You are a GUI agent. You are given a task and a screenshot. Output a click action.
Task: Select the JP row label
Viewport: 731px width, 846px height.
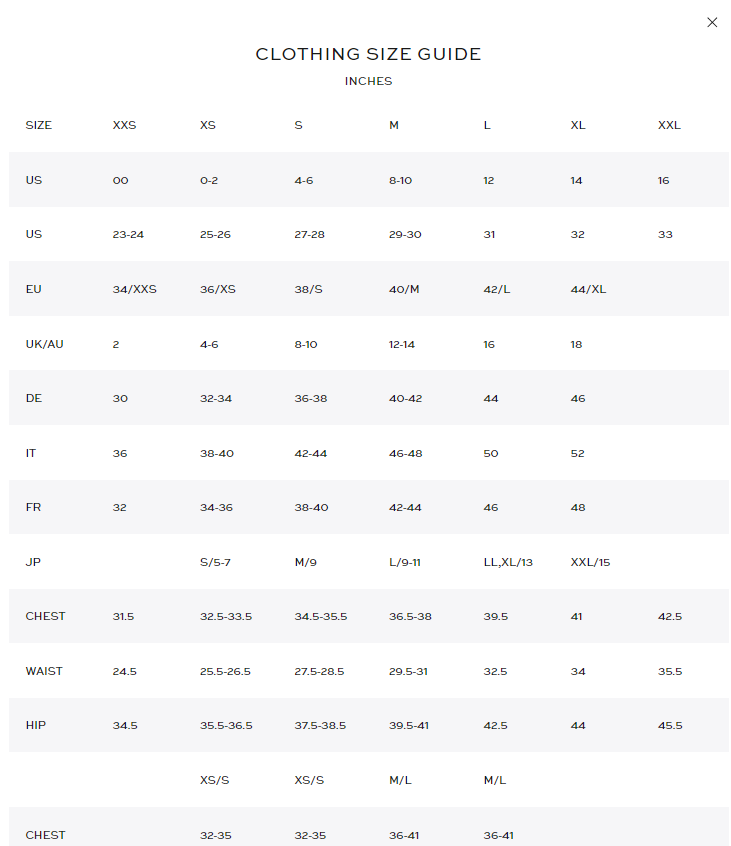[33, 562]
